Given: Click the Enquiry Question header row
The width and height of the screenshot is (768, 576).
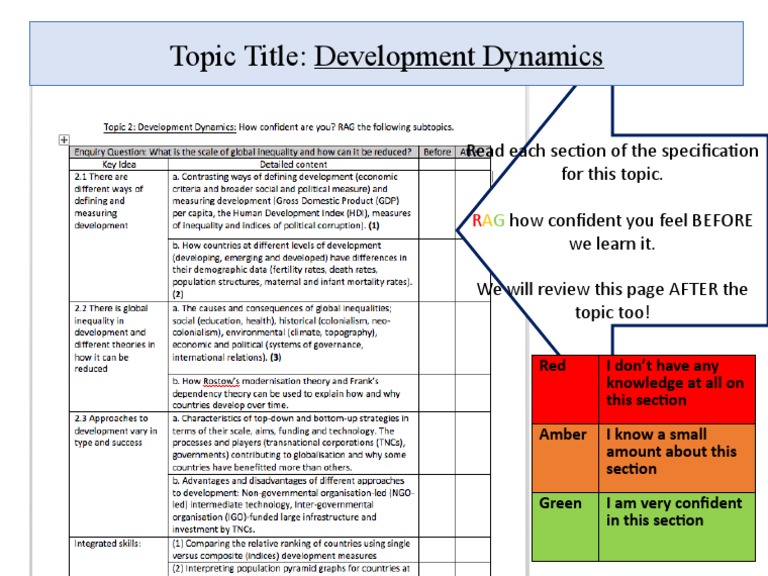Looking at the screenshot, I should coord(244,152).
